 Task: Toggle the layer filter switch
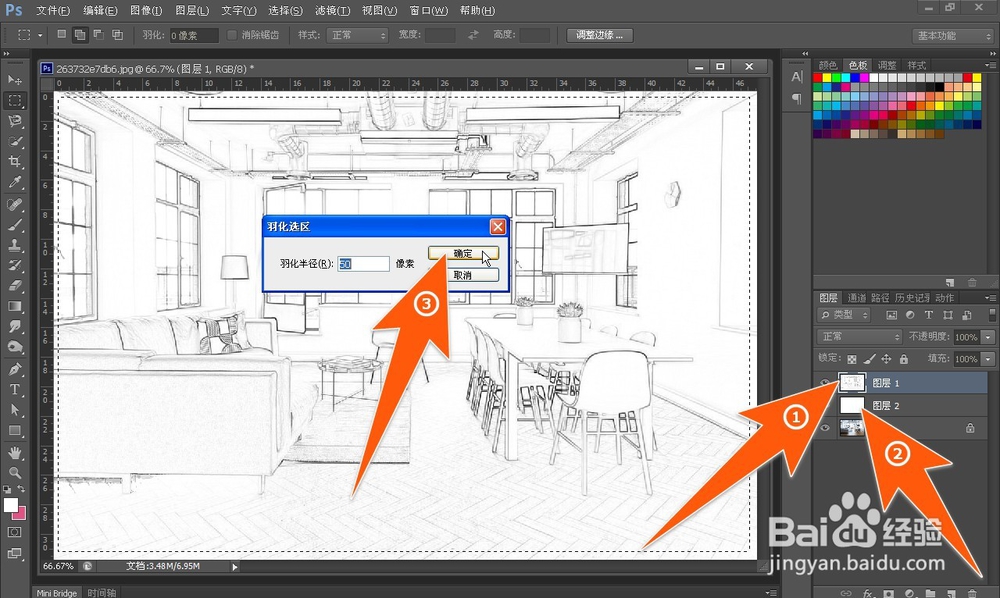coord(992,315)
